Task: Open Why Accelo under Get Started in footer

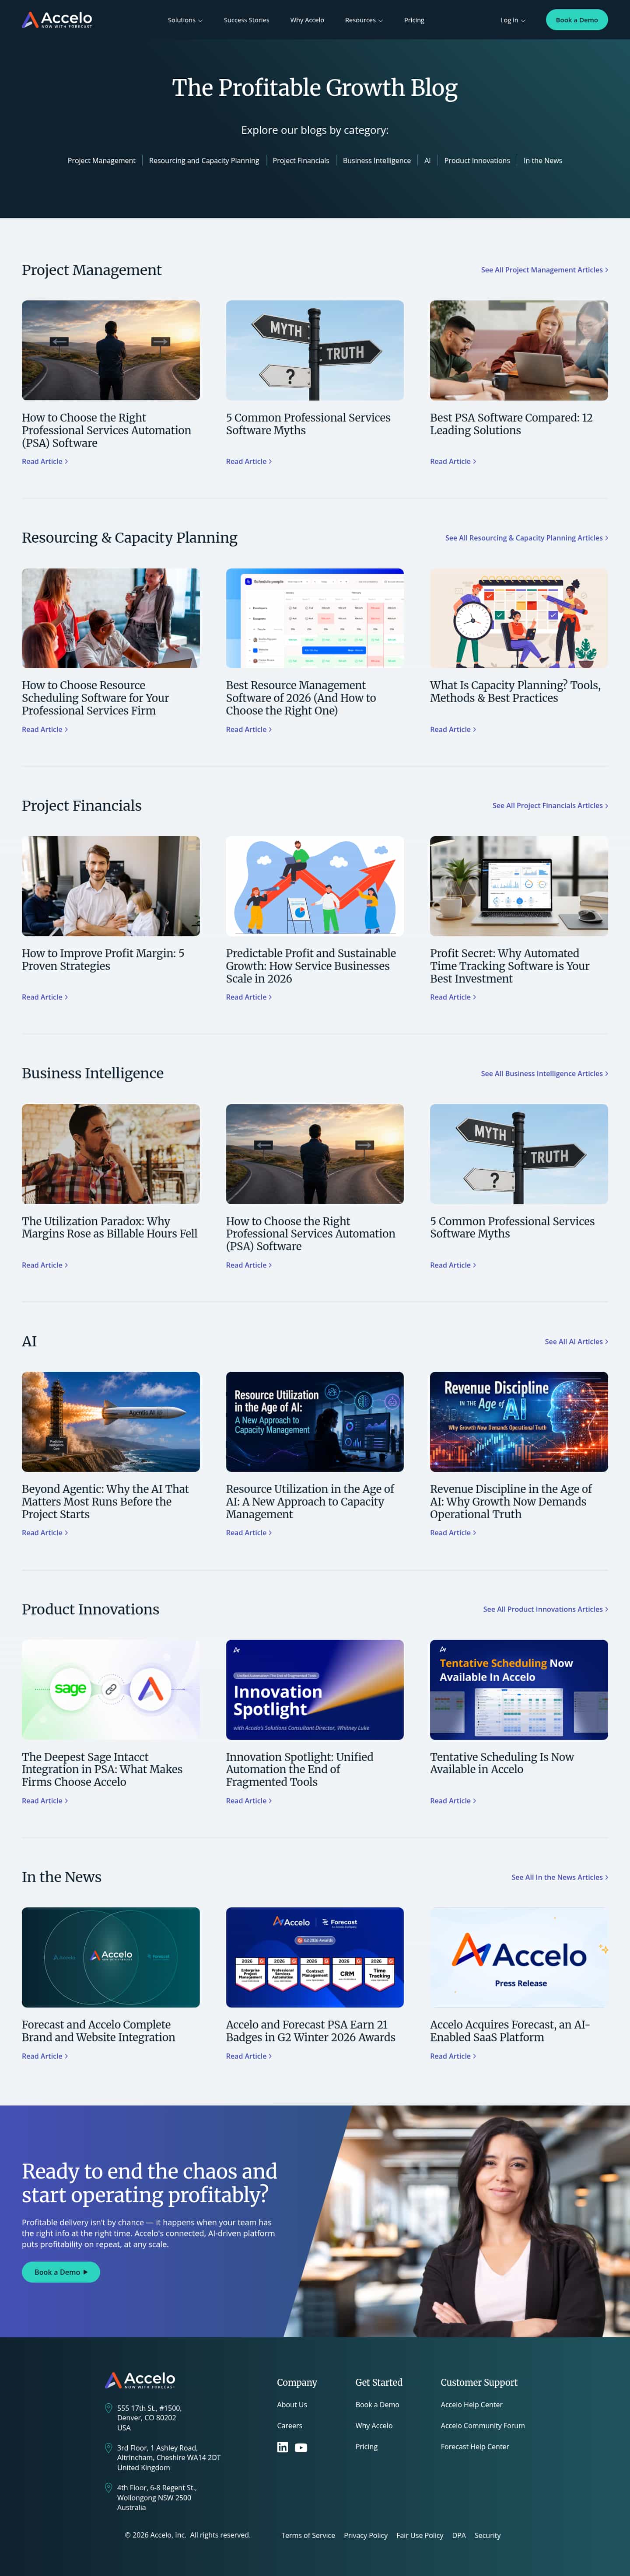Action: coord(374,2426)
